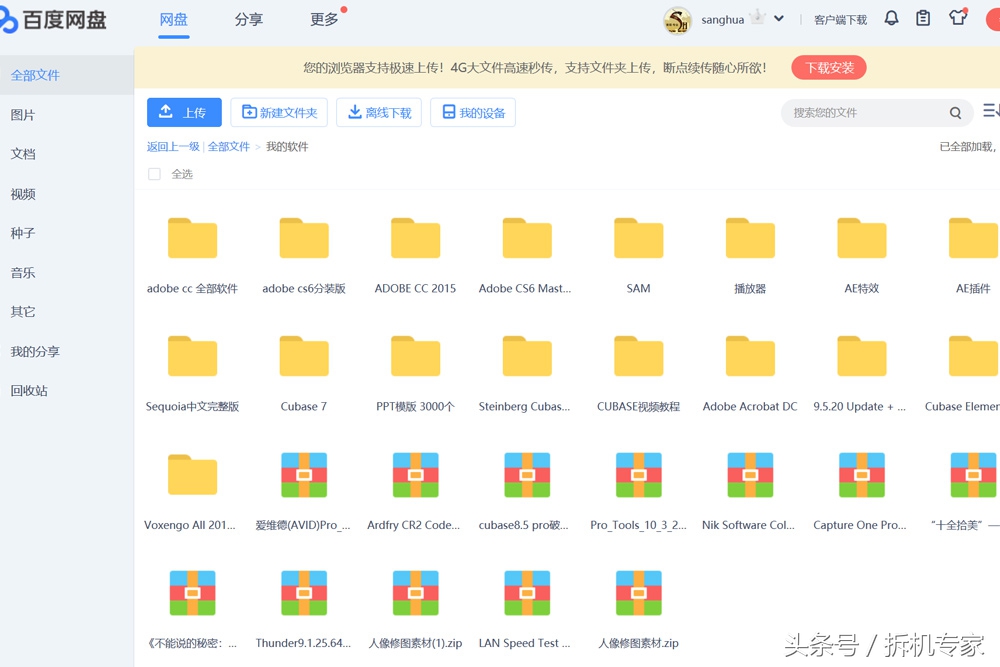The height and width of the screenshot is (667, 1000).
Task: Open the t-shirt skin icon
Action: pyautogui.click(x=958, y=18)
